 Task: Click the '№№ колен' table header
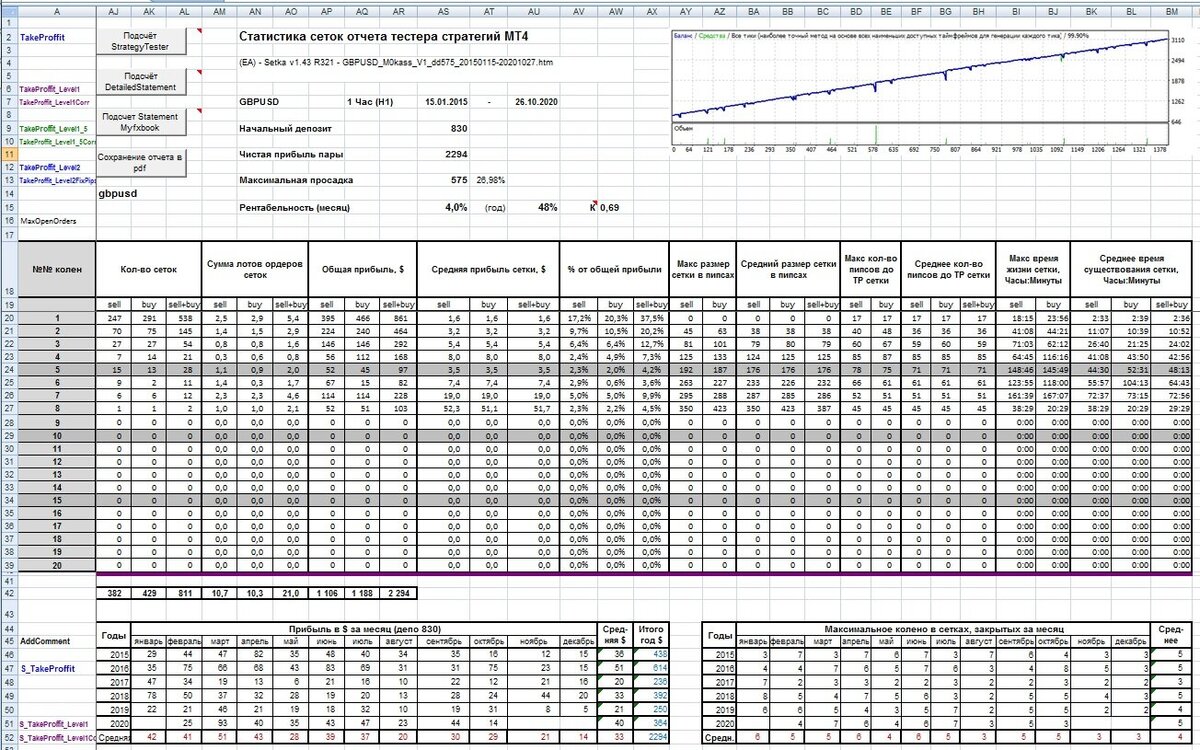point(56,268)
